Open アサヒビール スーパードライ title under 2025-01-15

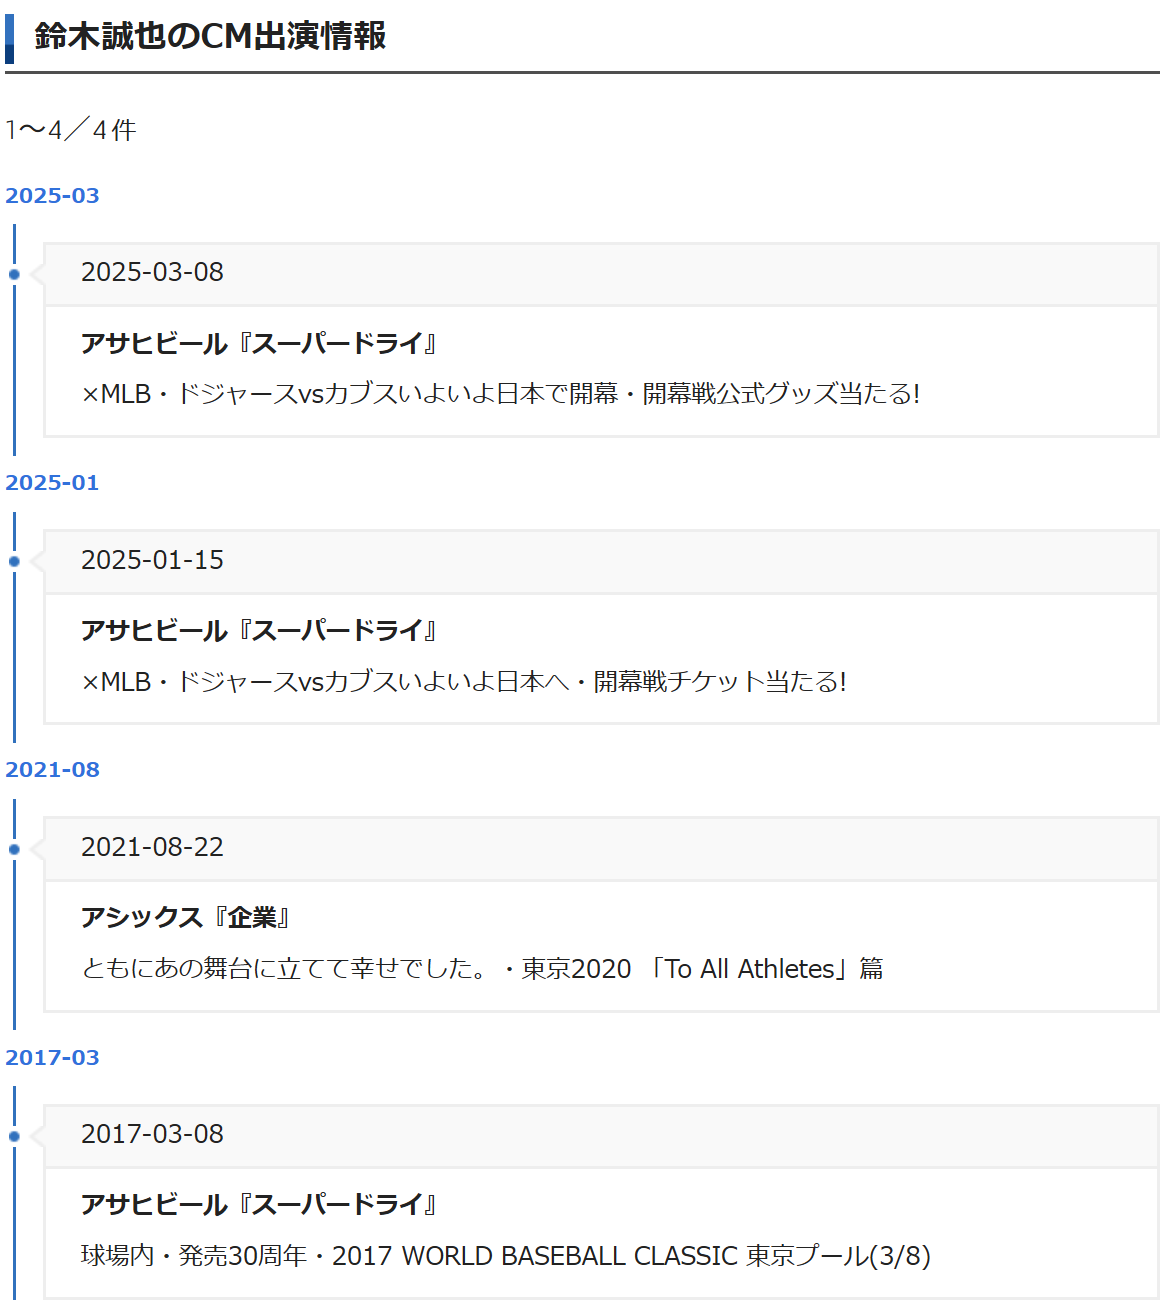(x=259, y=630)
